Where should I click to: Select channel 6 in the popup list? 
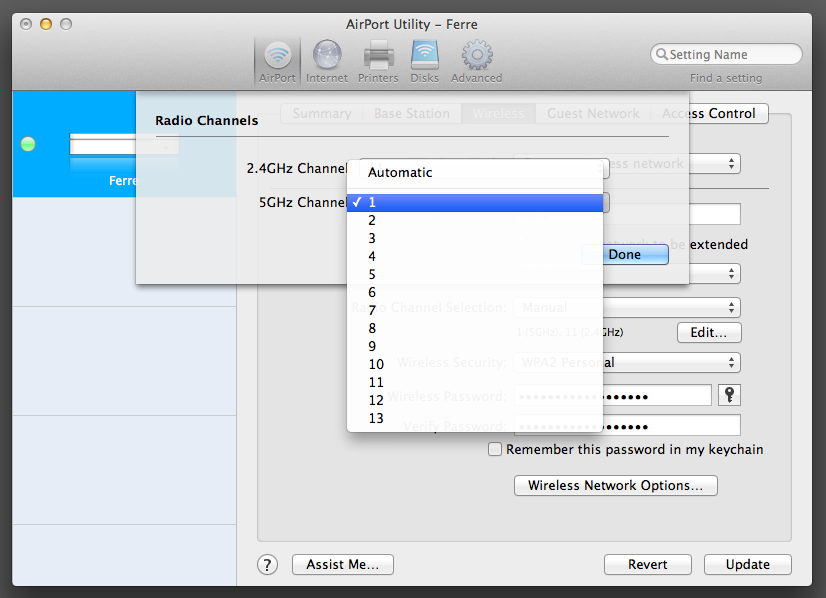tap(475, 292)
